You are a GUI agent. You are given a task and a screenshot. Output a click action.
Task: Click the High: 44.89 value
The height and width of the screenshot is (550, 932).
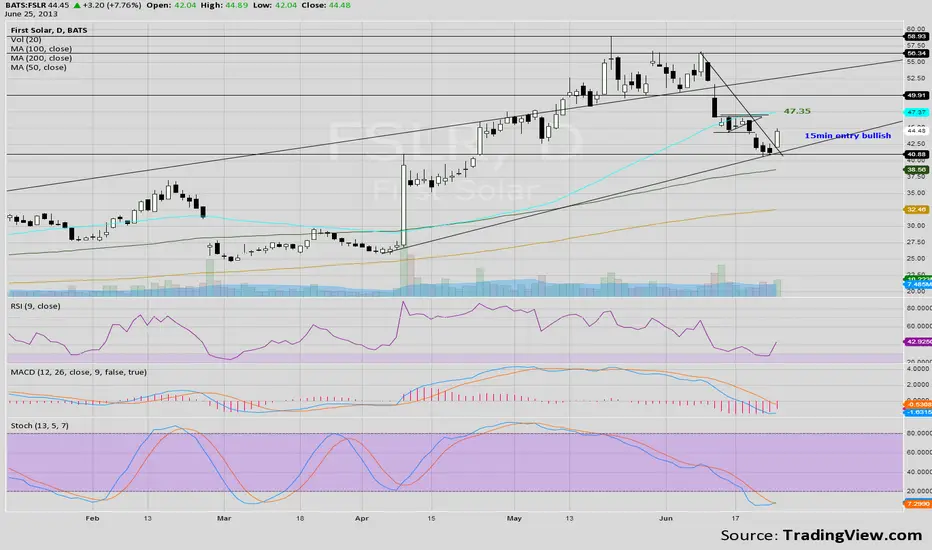pos(223,5)
